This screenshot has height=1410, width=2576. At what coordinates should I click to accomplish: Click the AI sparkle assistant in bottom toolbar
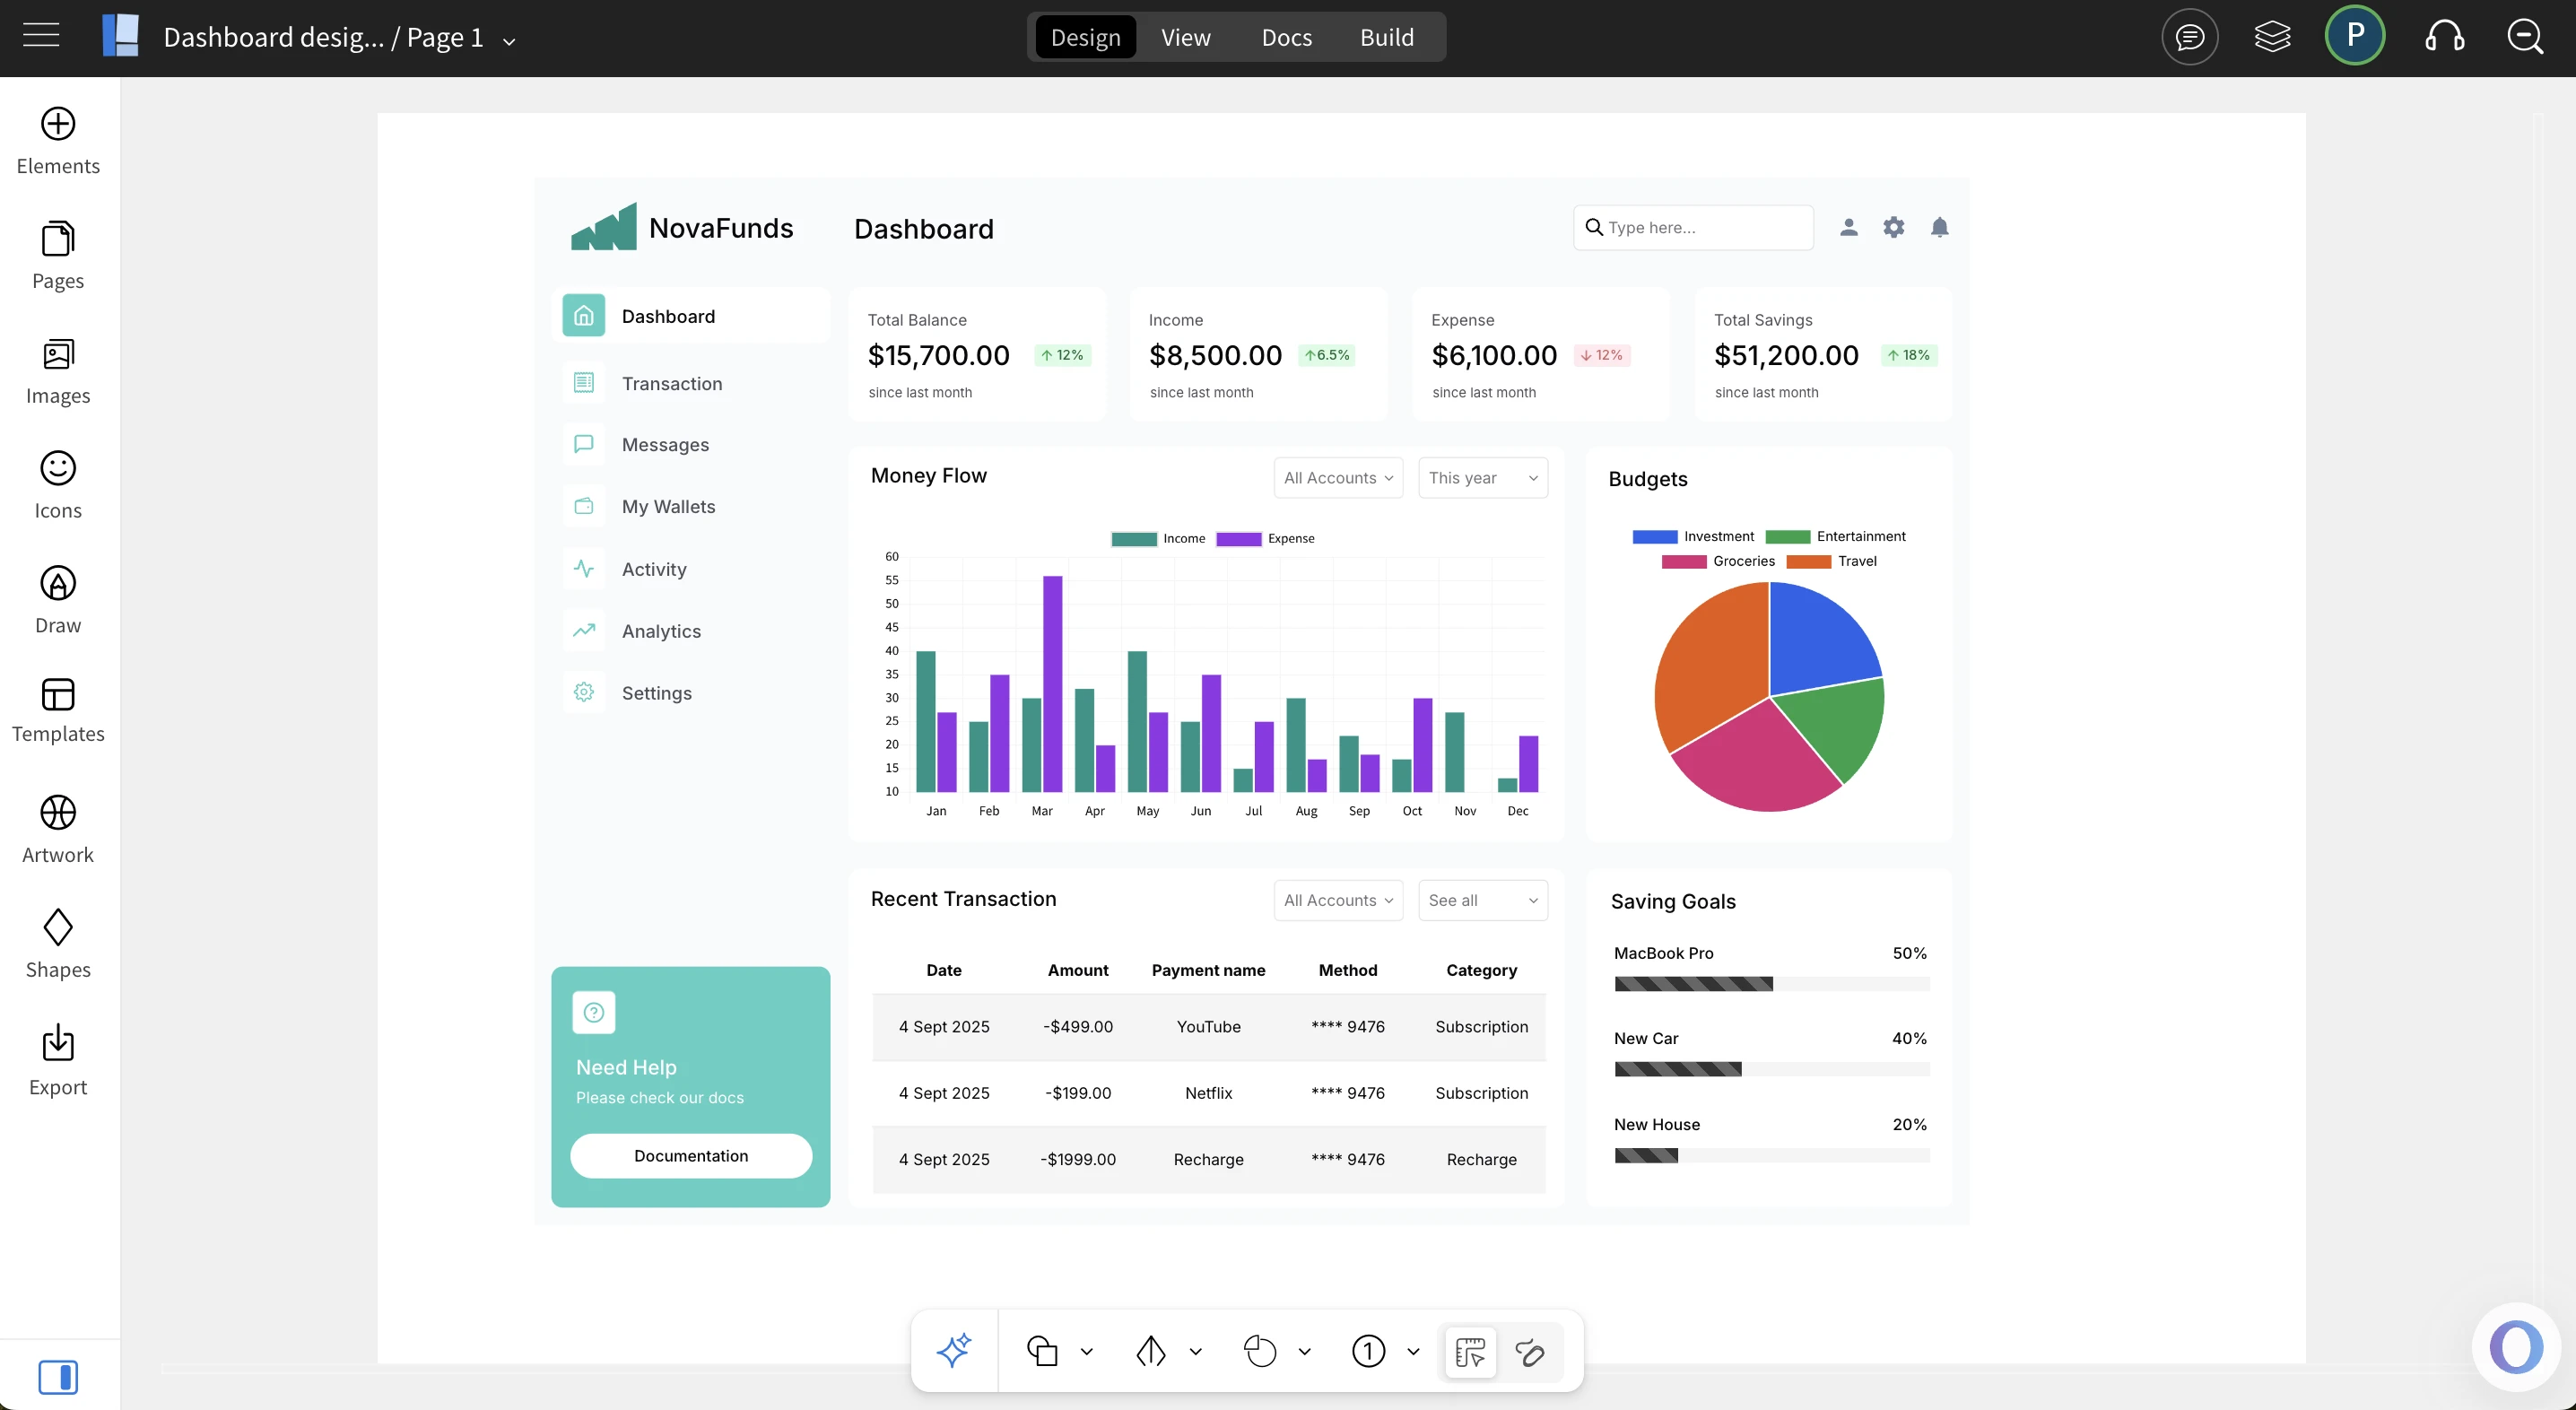[954, 1350]
